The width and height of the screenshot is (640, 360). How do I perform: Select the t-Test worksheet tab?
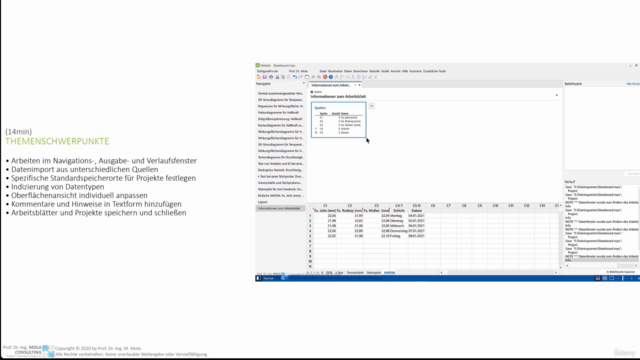[x=339, y=272]
